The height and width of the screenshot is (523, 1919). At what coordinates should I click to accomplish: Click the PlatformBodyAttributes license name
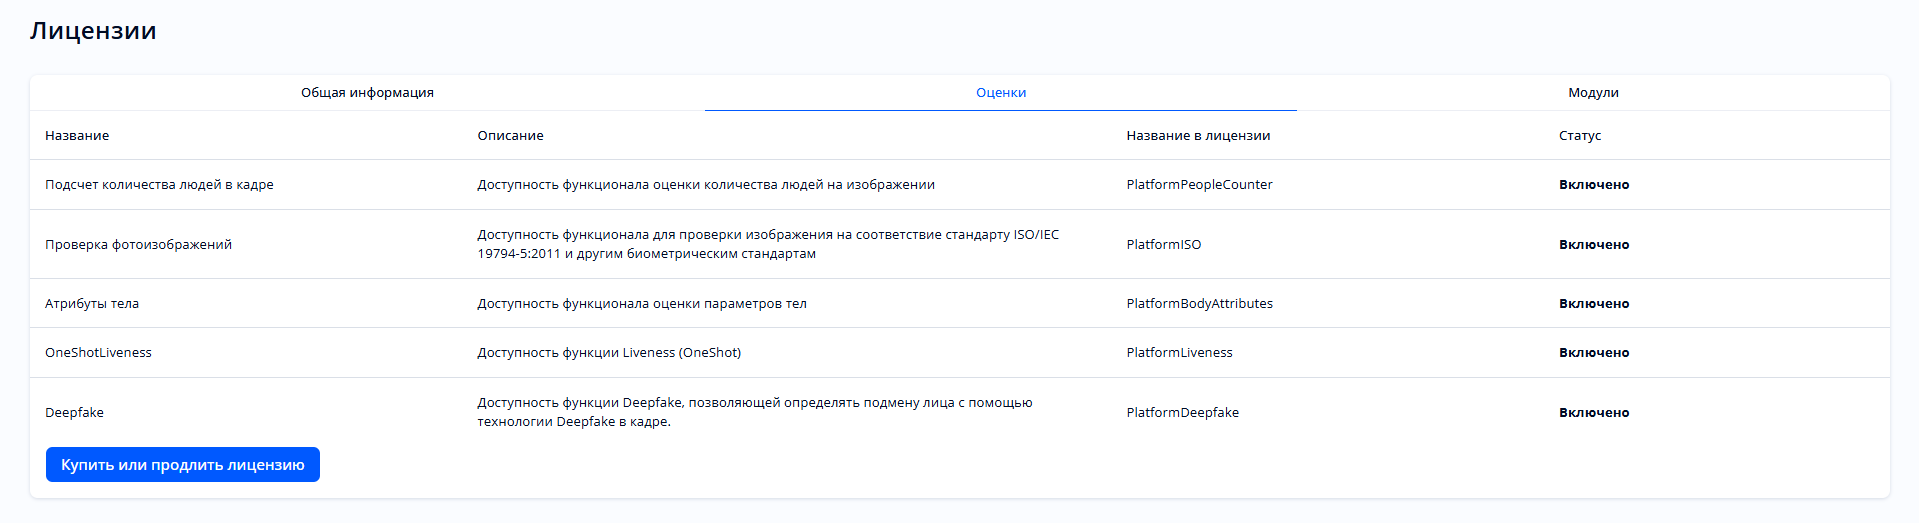[1199, 304]
